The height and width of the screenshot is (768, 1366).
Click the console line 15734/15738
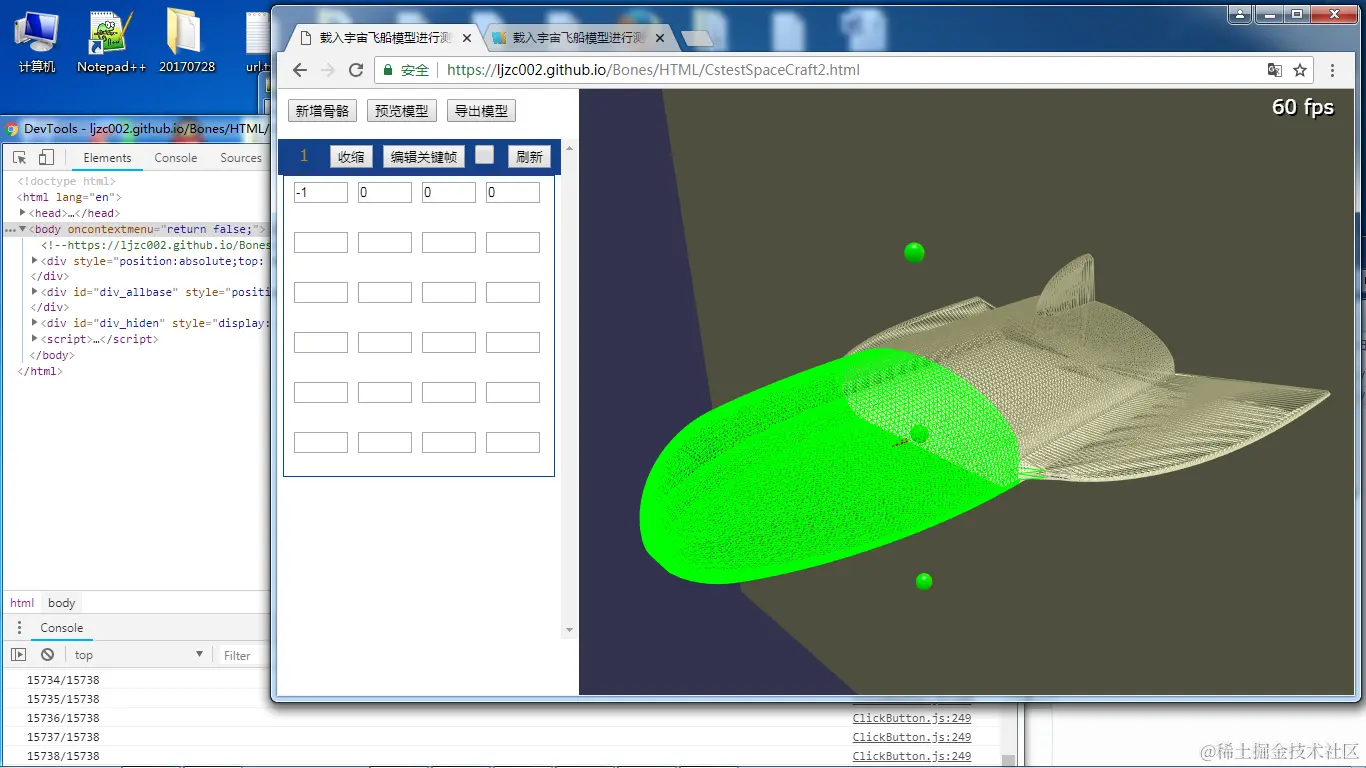pos(63,680)
